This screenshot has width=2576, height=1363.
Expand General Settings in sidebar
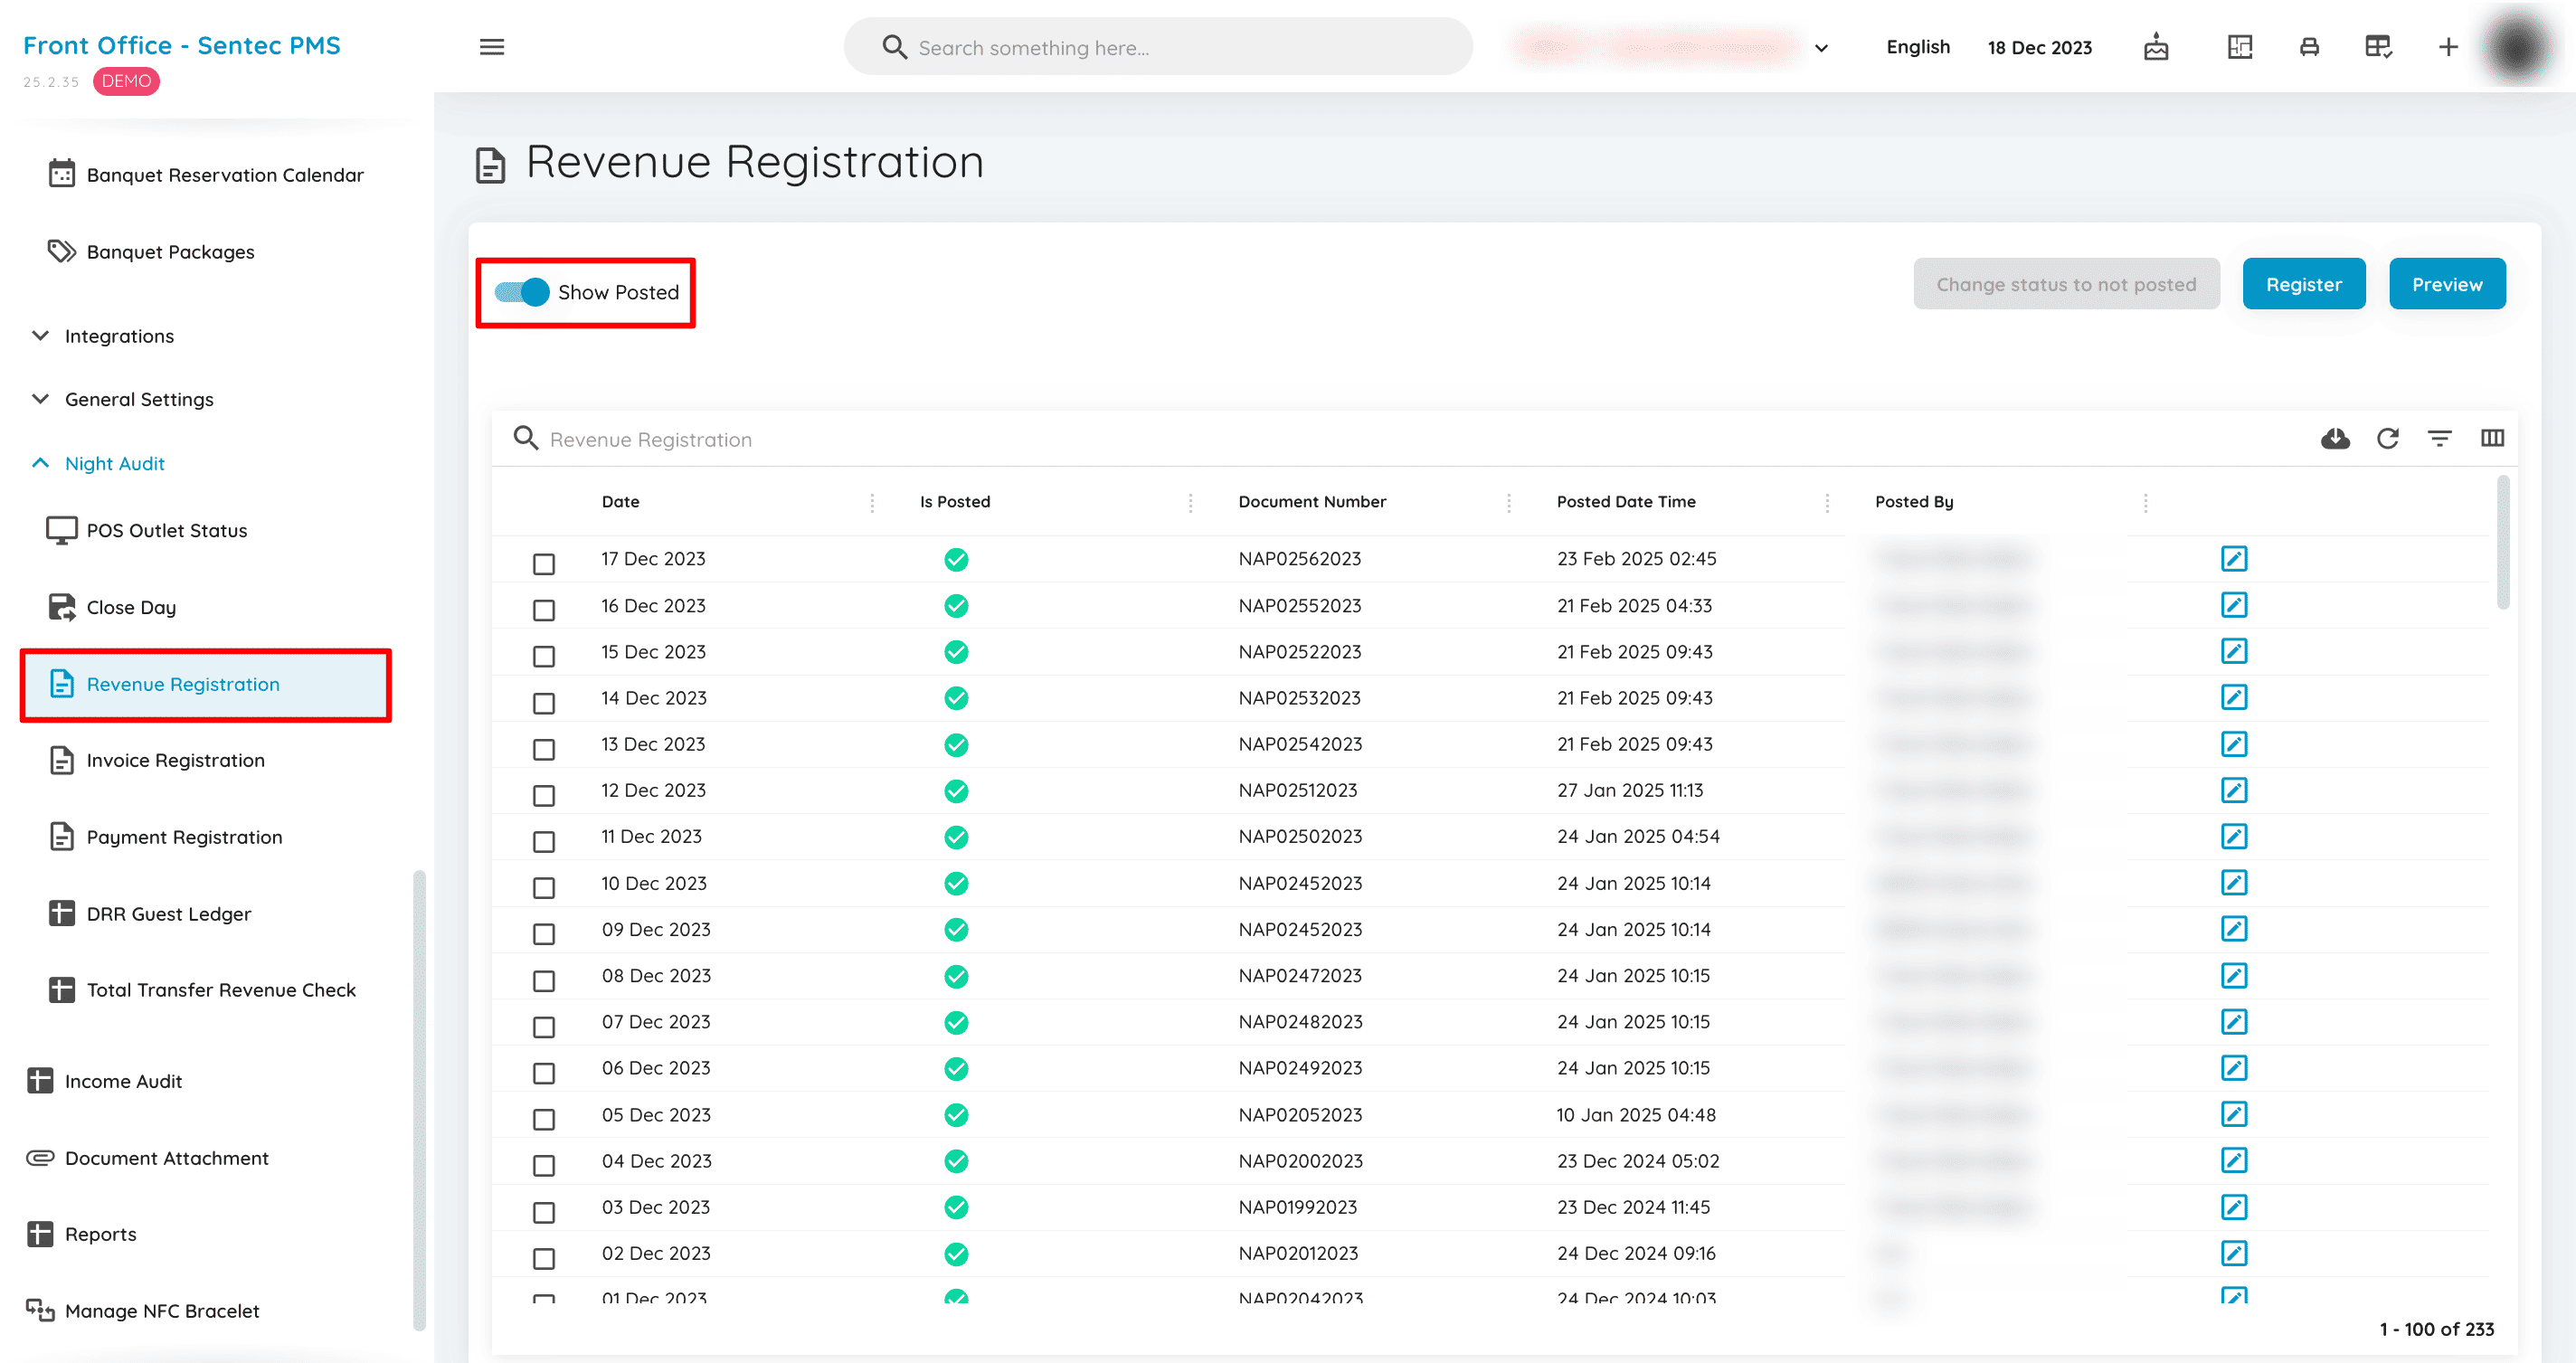(x=123, y=399)
